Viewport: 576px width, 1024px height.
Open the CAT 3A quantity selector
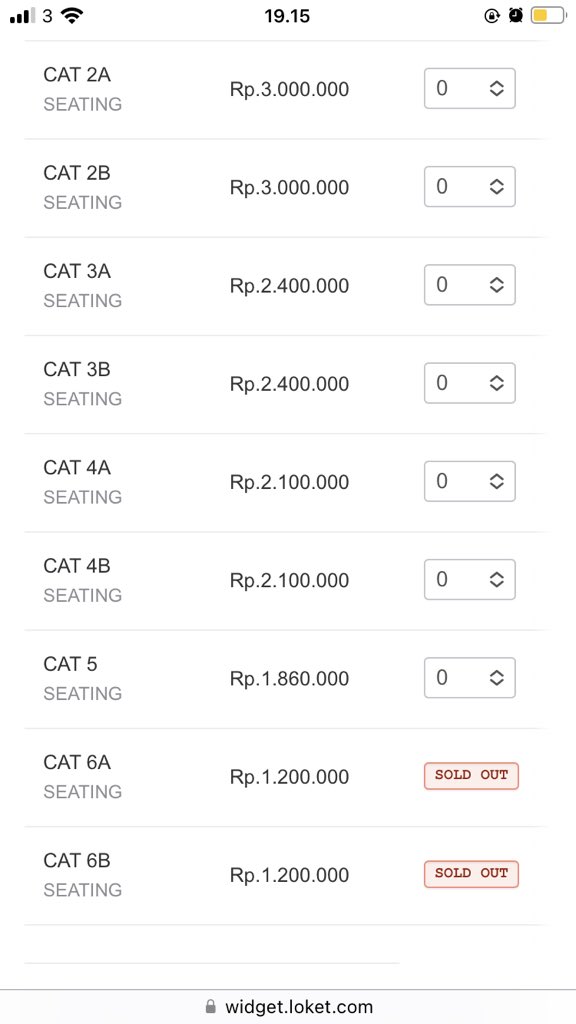click(x=470, y=285)
